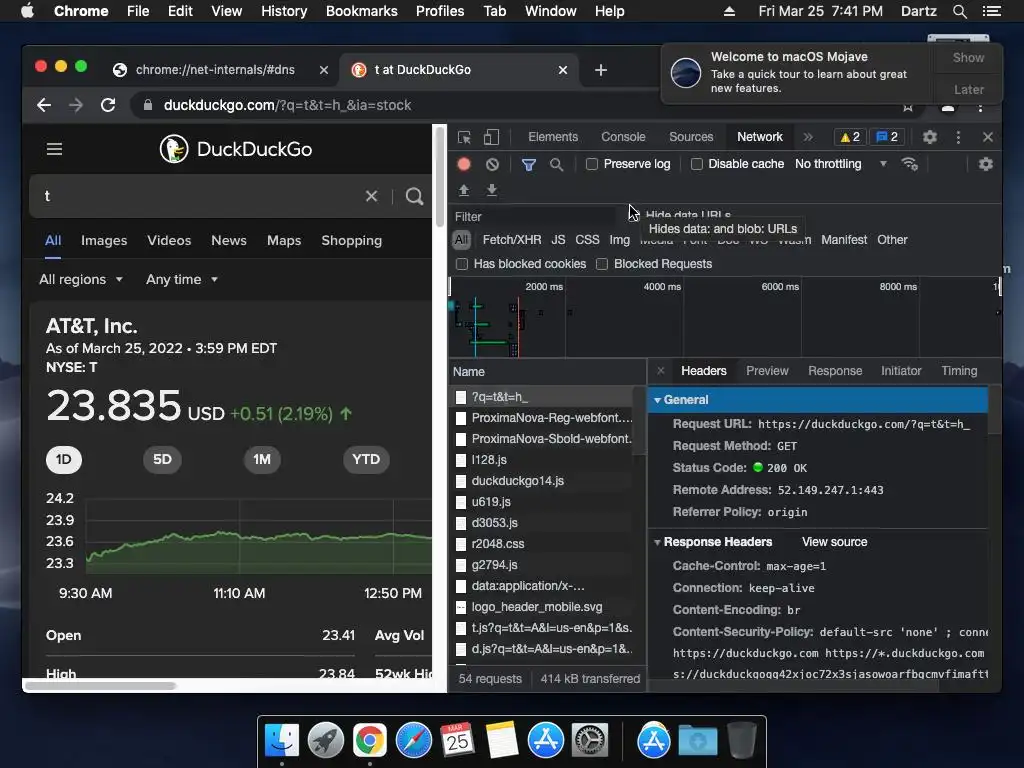Filter requests by Fetch/XHR
This screenshot has width=1024, height=768.
511,240
